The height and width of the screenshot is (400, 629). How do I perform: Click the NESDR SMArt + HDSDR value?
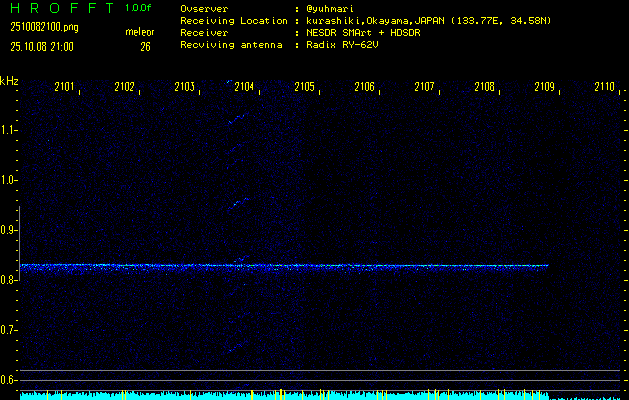pos(363,32)
